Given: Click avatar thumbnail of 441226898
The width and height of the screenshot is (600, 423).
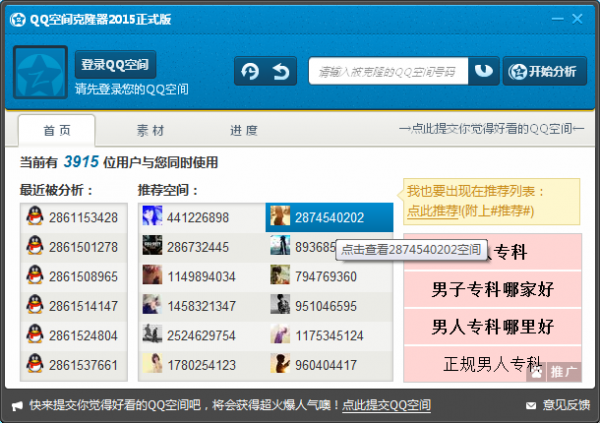Looking at the screenshot, I should point(152,216).
